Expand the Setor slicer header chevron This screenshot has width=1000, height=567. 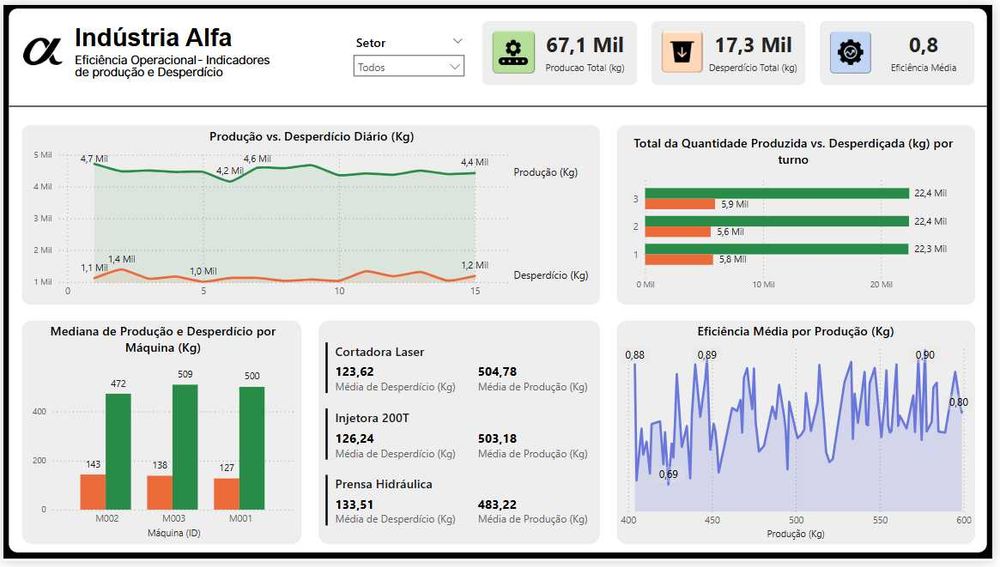tap(457, 41)
